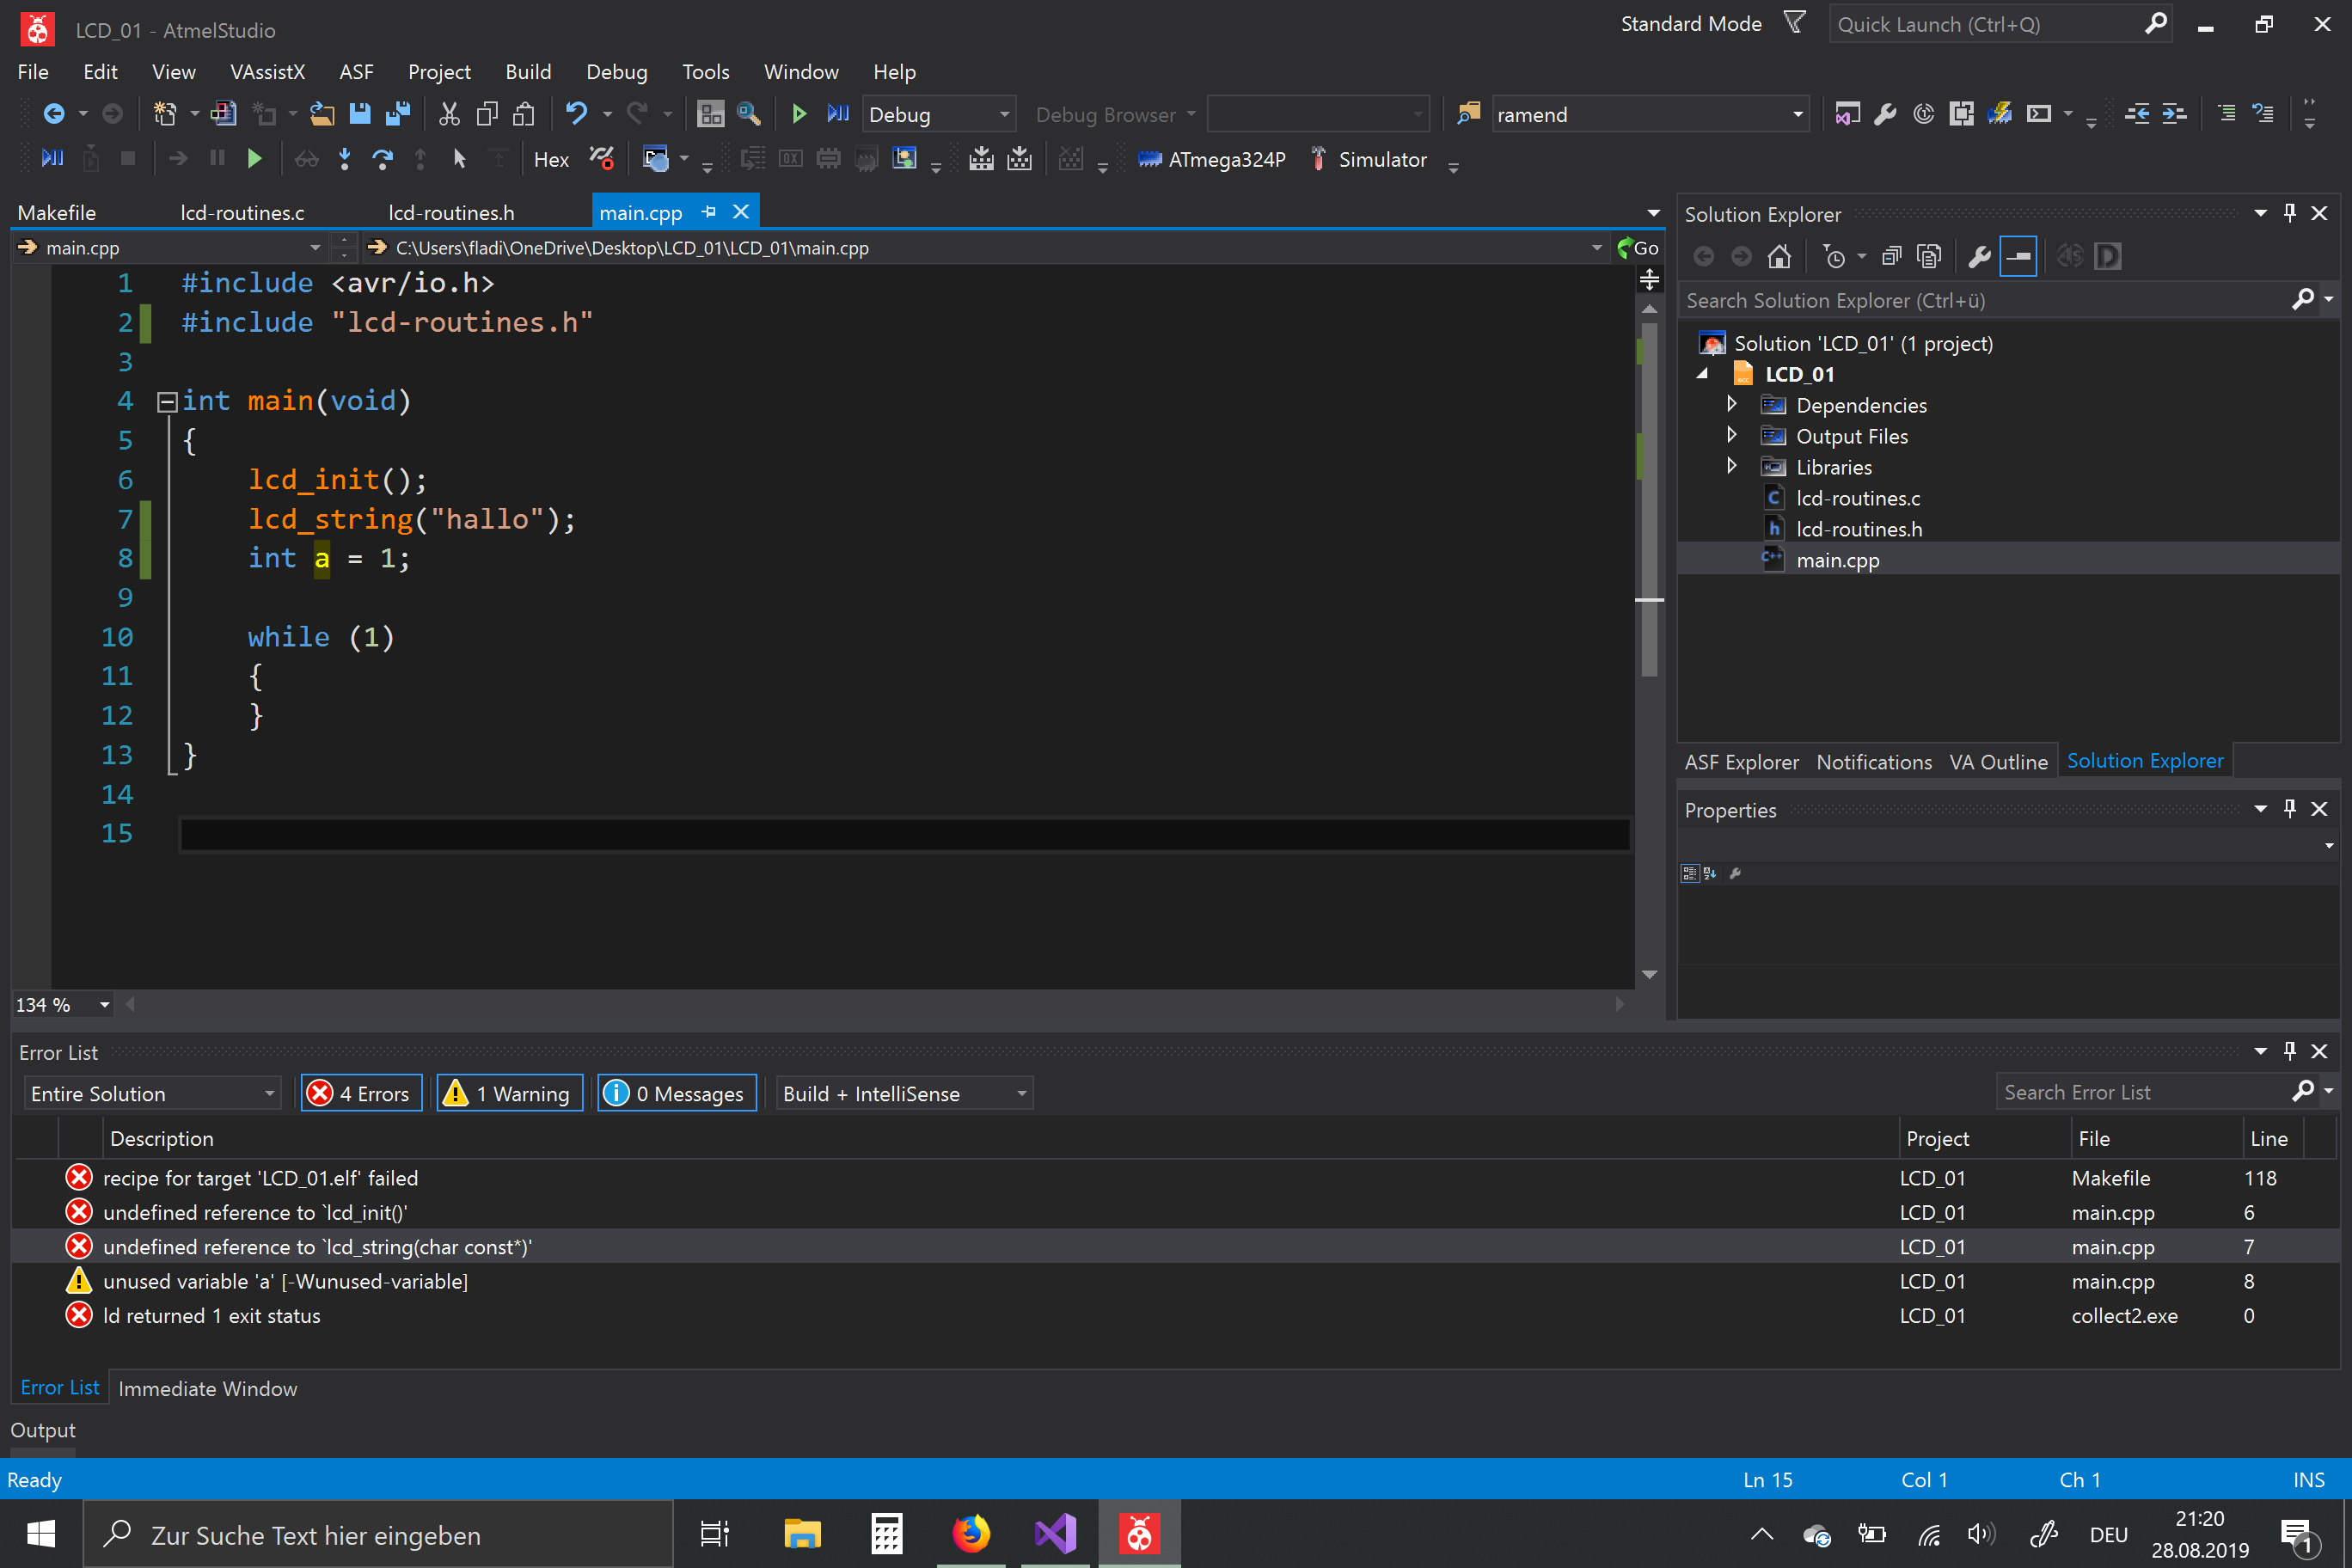
Task: Click the Start Debugging green arrow icon
Action: 799,113
